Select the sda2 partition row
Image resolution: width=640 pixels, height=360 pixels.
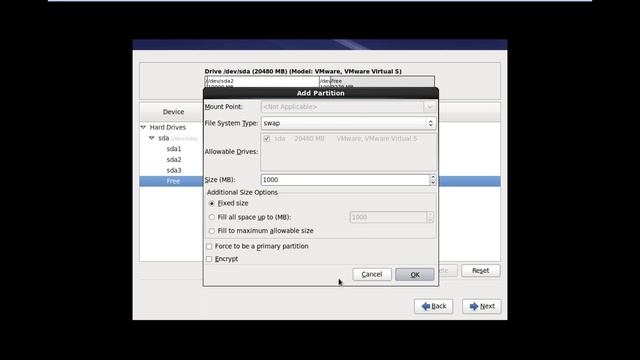coord(174,160)
